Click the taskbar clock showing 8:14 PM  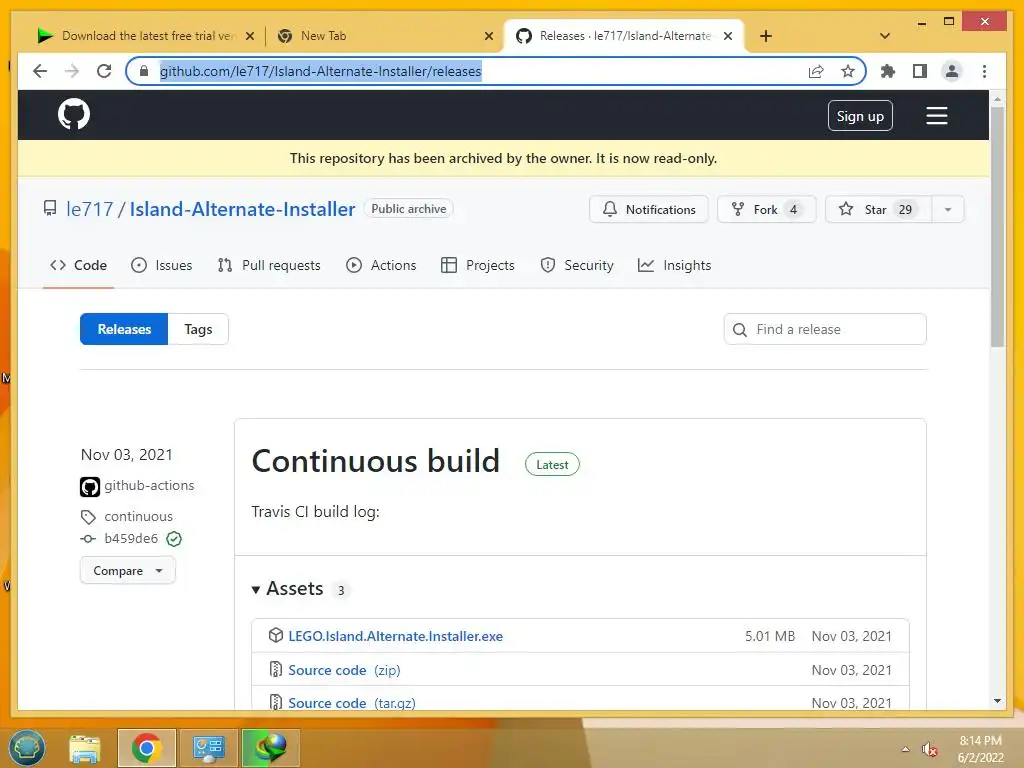tap(980, 749)
